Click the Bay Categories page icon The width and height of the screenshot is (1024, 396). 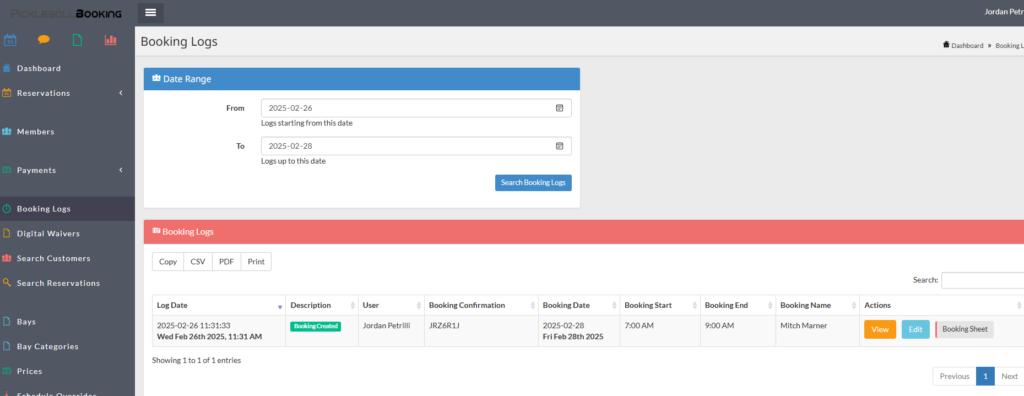(7, 346)
